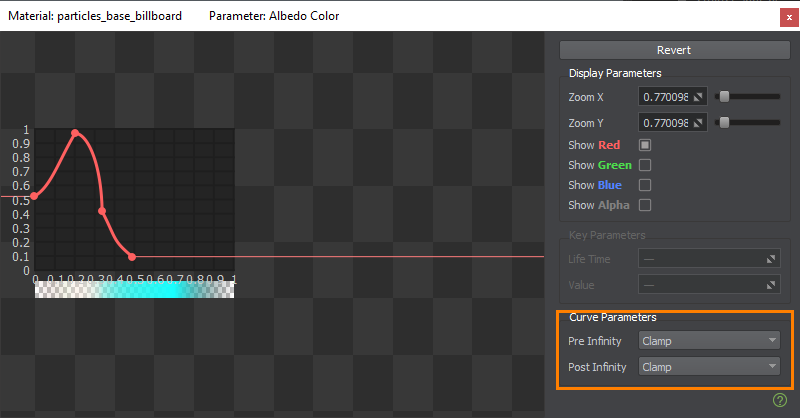This screenshot has width=800, height=418.
Task: Click the Zoom X slider handle
Action: click(724, 97)
